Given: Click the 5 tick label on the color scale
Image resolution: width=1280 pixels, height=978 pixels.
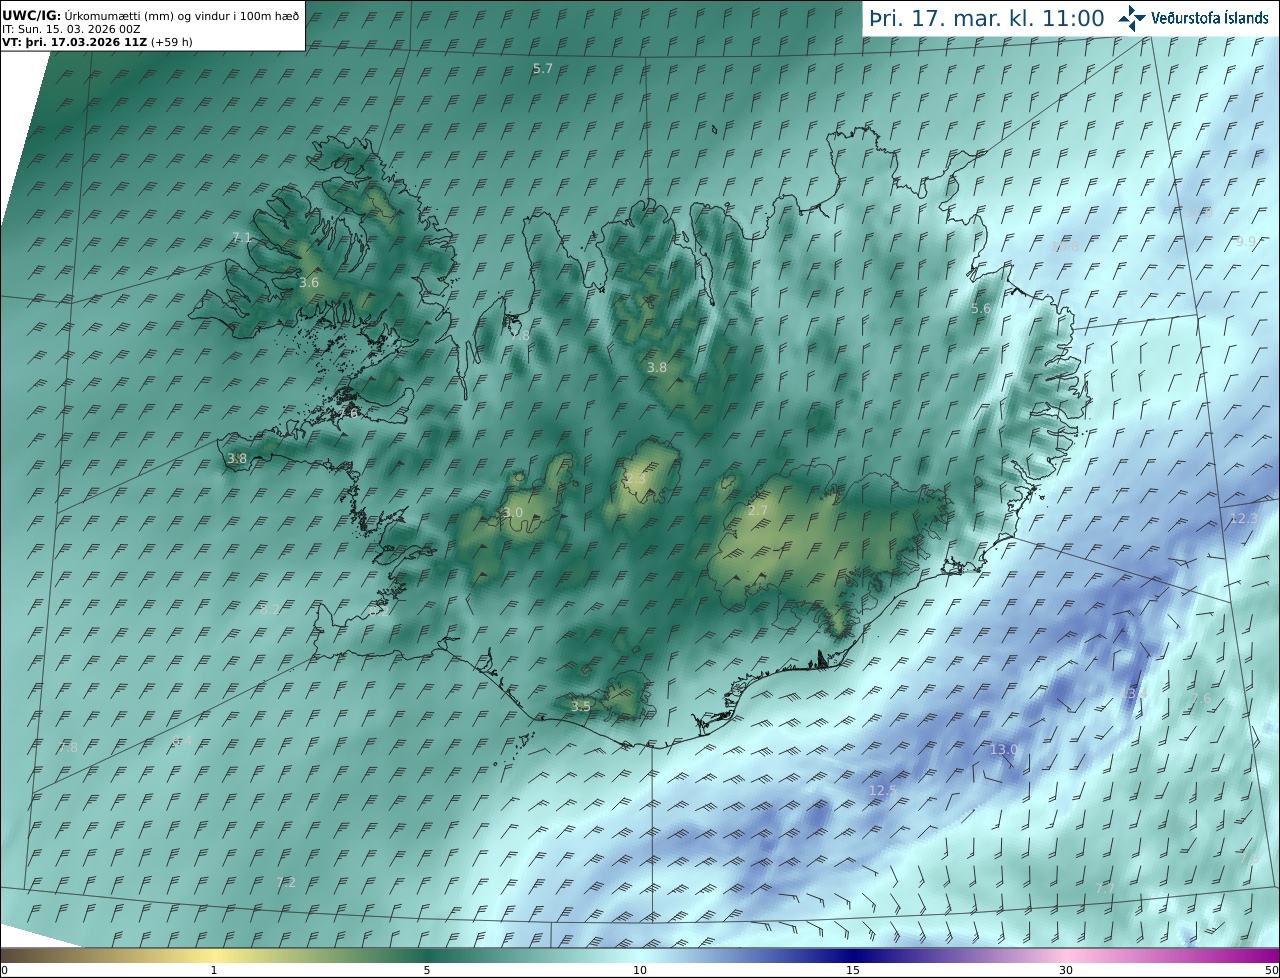Looking at the screenshot, I should [x=427, y=970].
